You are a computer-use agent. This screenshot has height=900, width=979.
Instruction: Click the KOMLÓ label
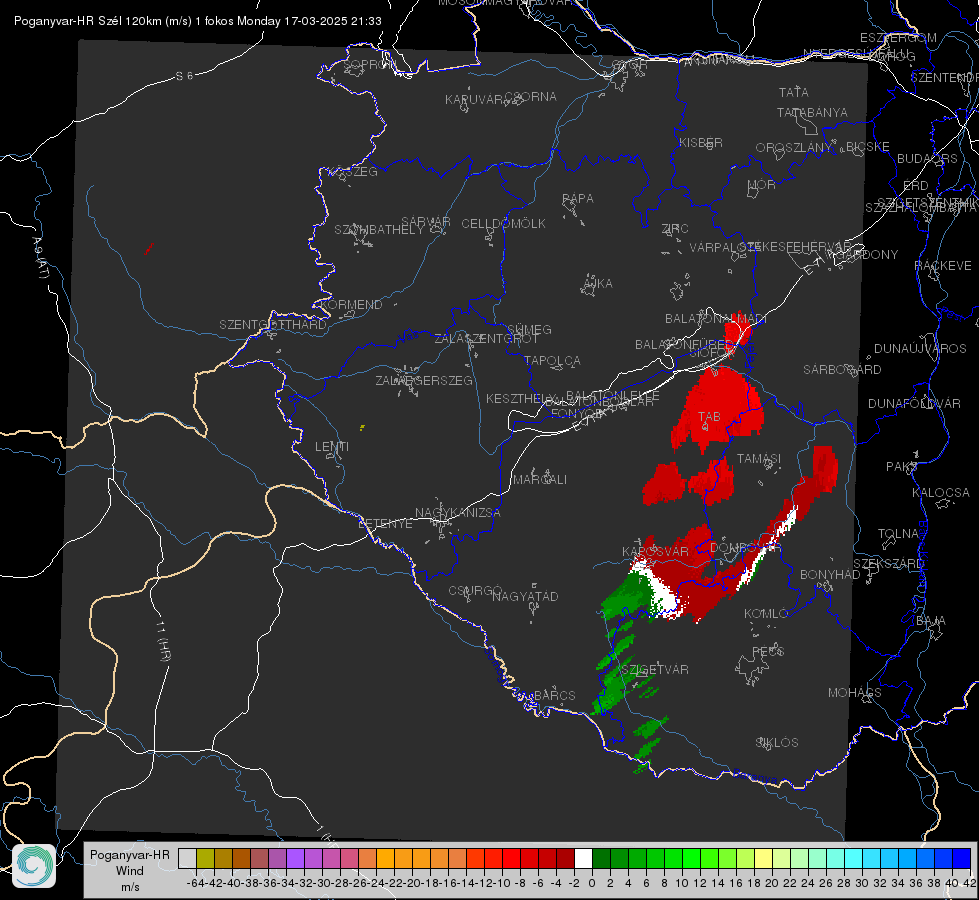pos(766,614)
